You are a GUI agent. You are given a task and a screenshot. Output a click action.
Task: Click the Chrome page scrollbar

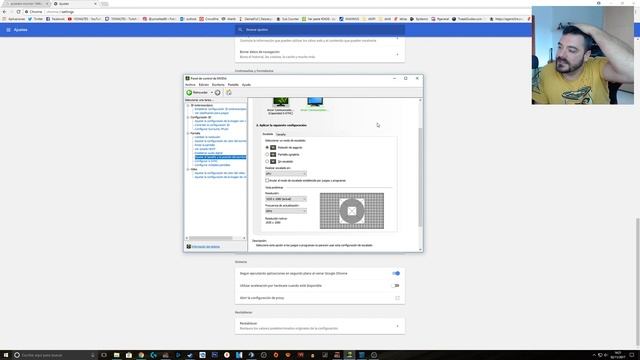click(x=638, y=282)
